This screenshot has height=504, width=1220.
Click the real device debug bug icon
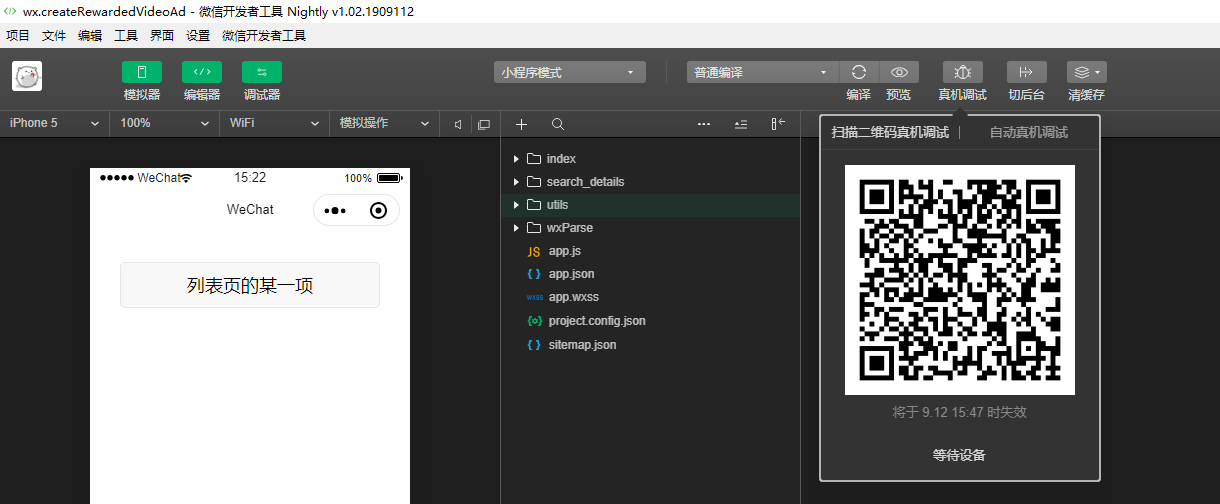pyautogui.click(x=963, y=72)
